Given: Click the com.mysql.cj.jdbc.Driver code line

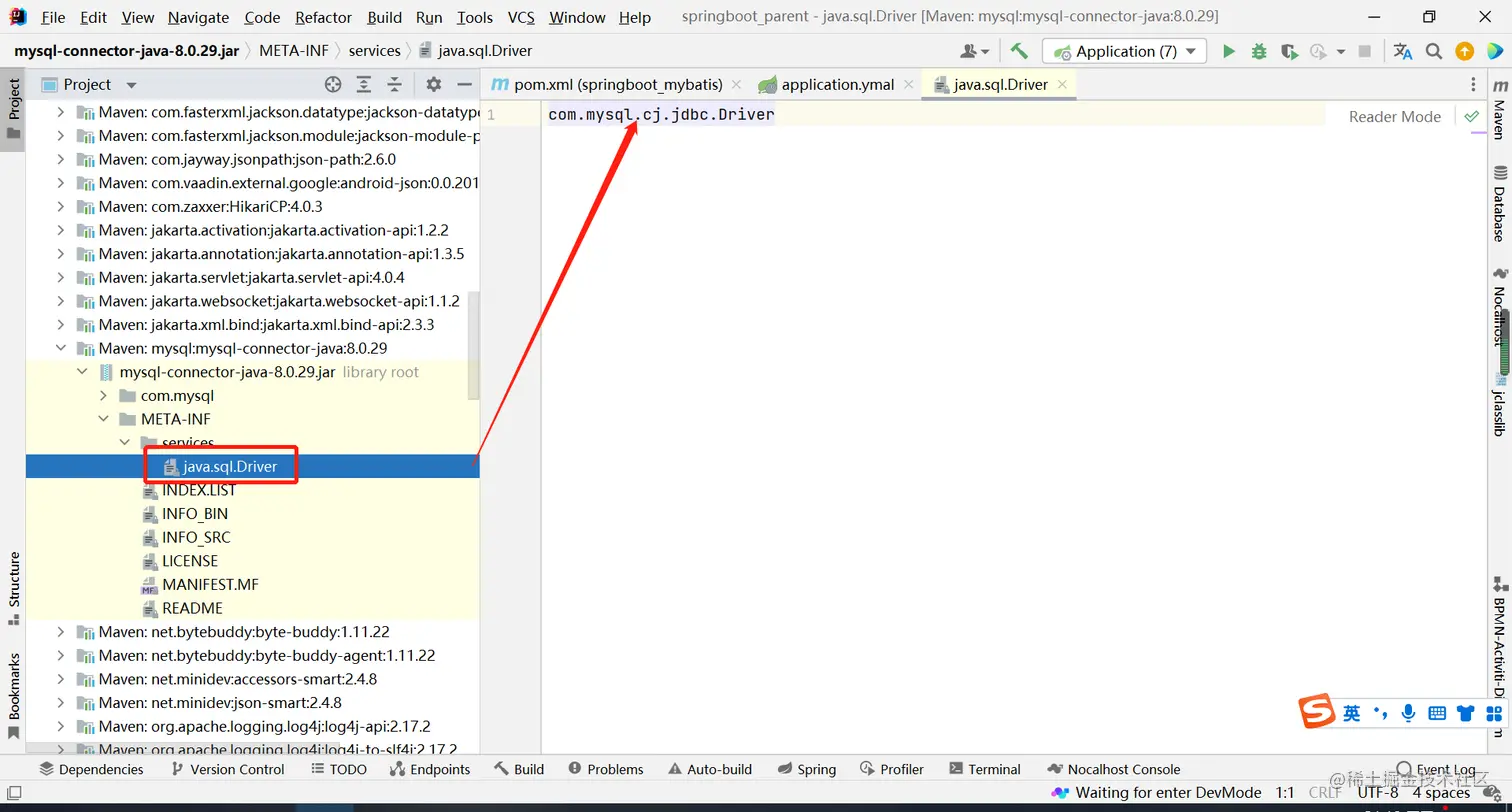Looking at the screenshot, I should pos(661,115).
